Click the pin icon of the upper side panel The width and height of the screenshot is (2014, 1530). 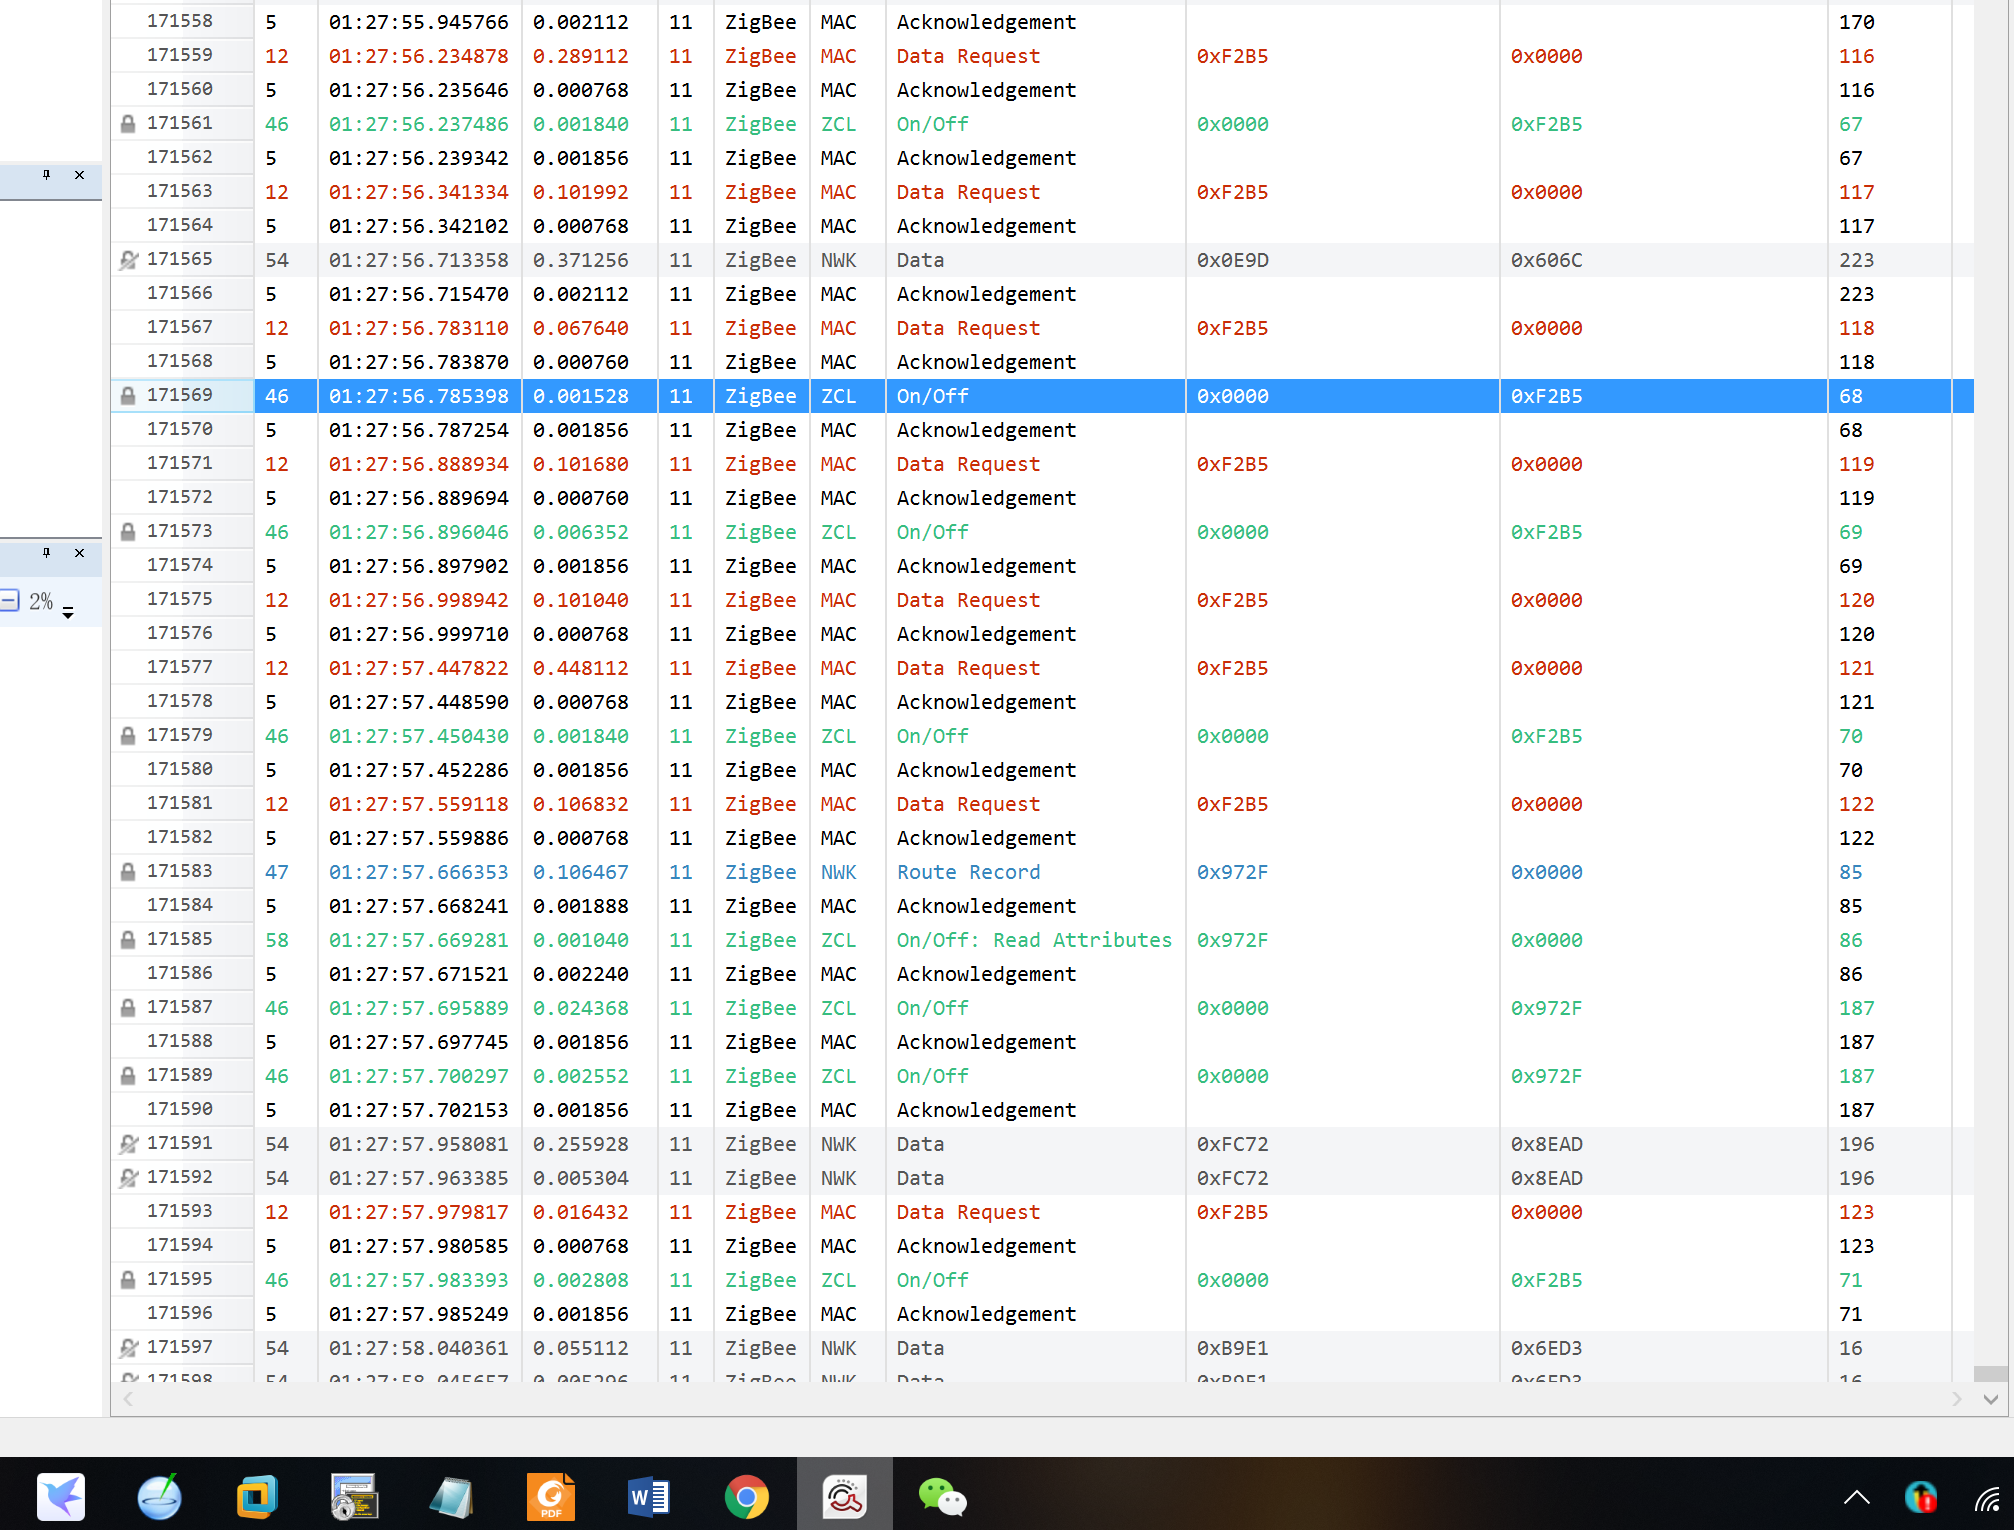click(x=46, y=175)
